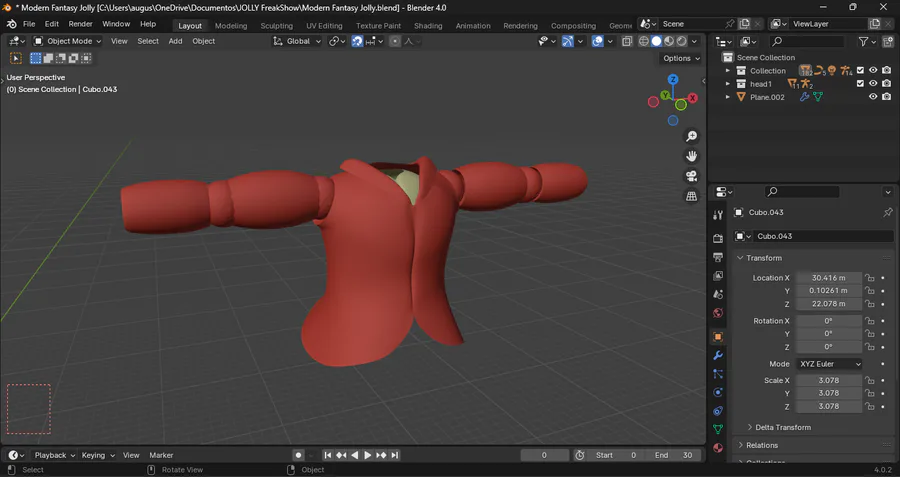Open the outliner filter dropdown

point(866,41)
